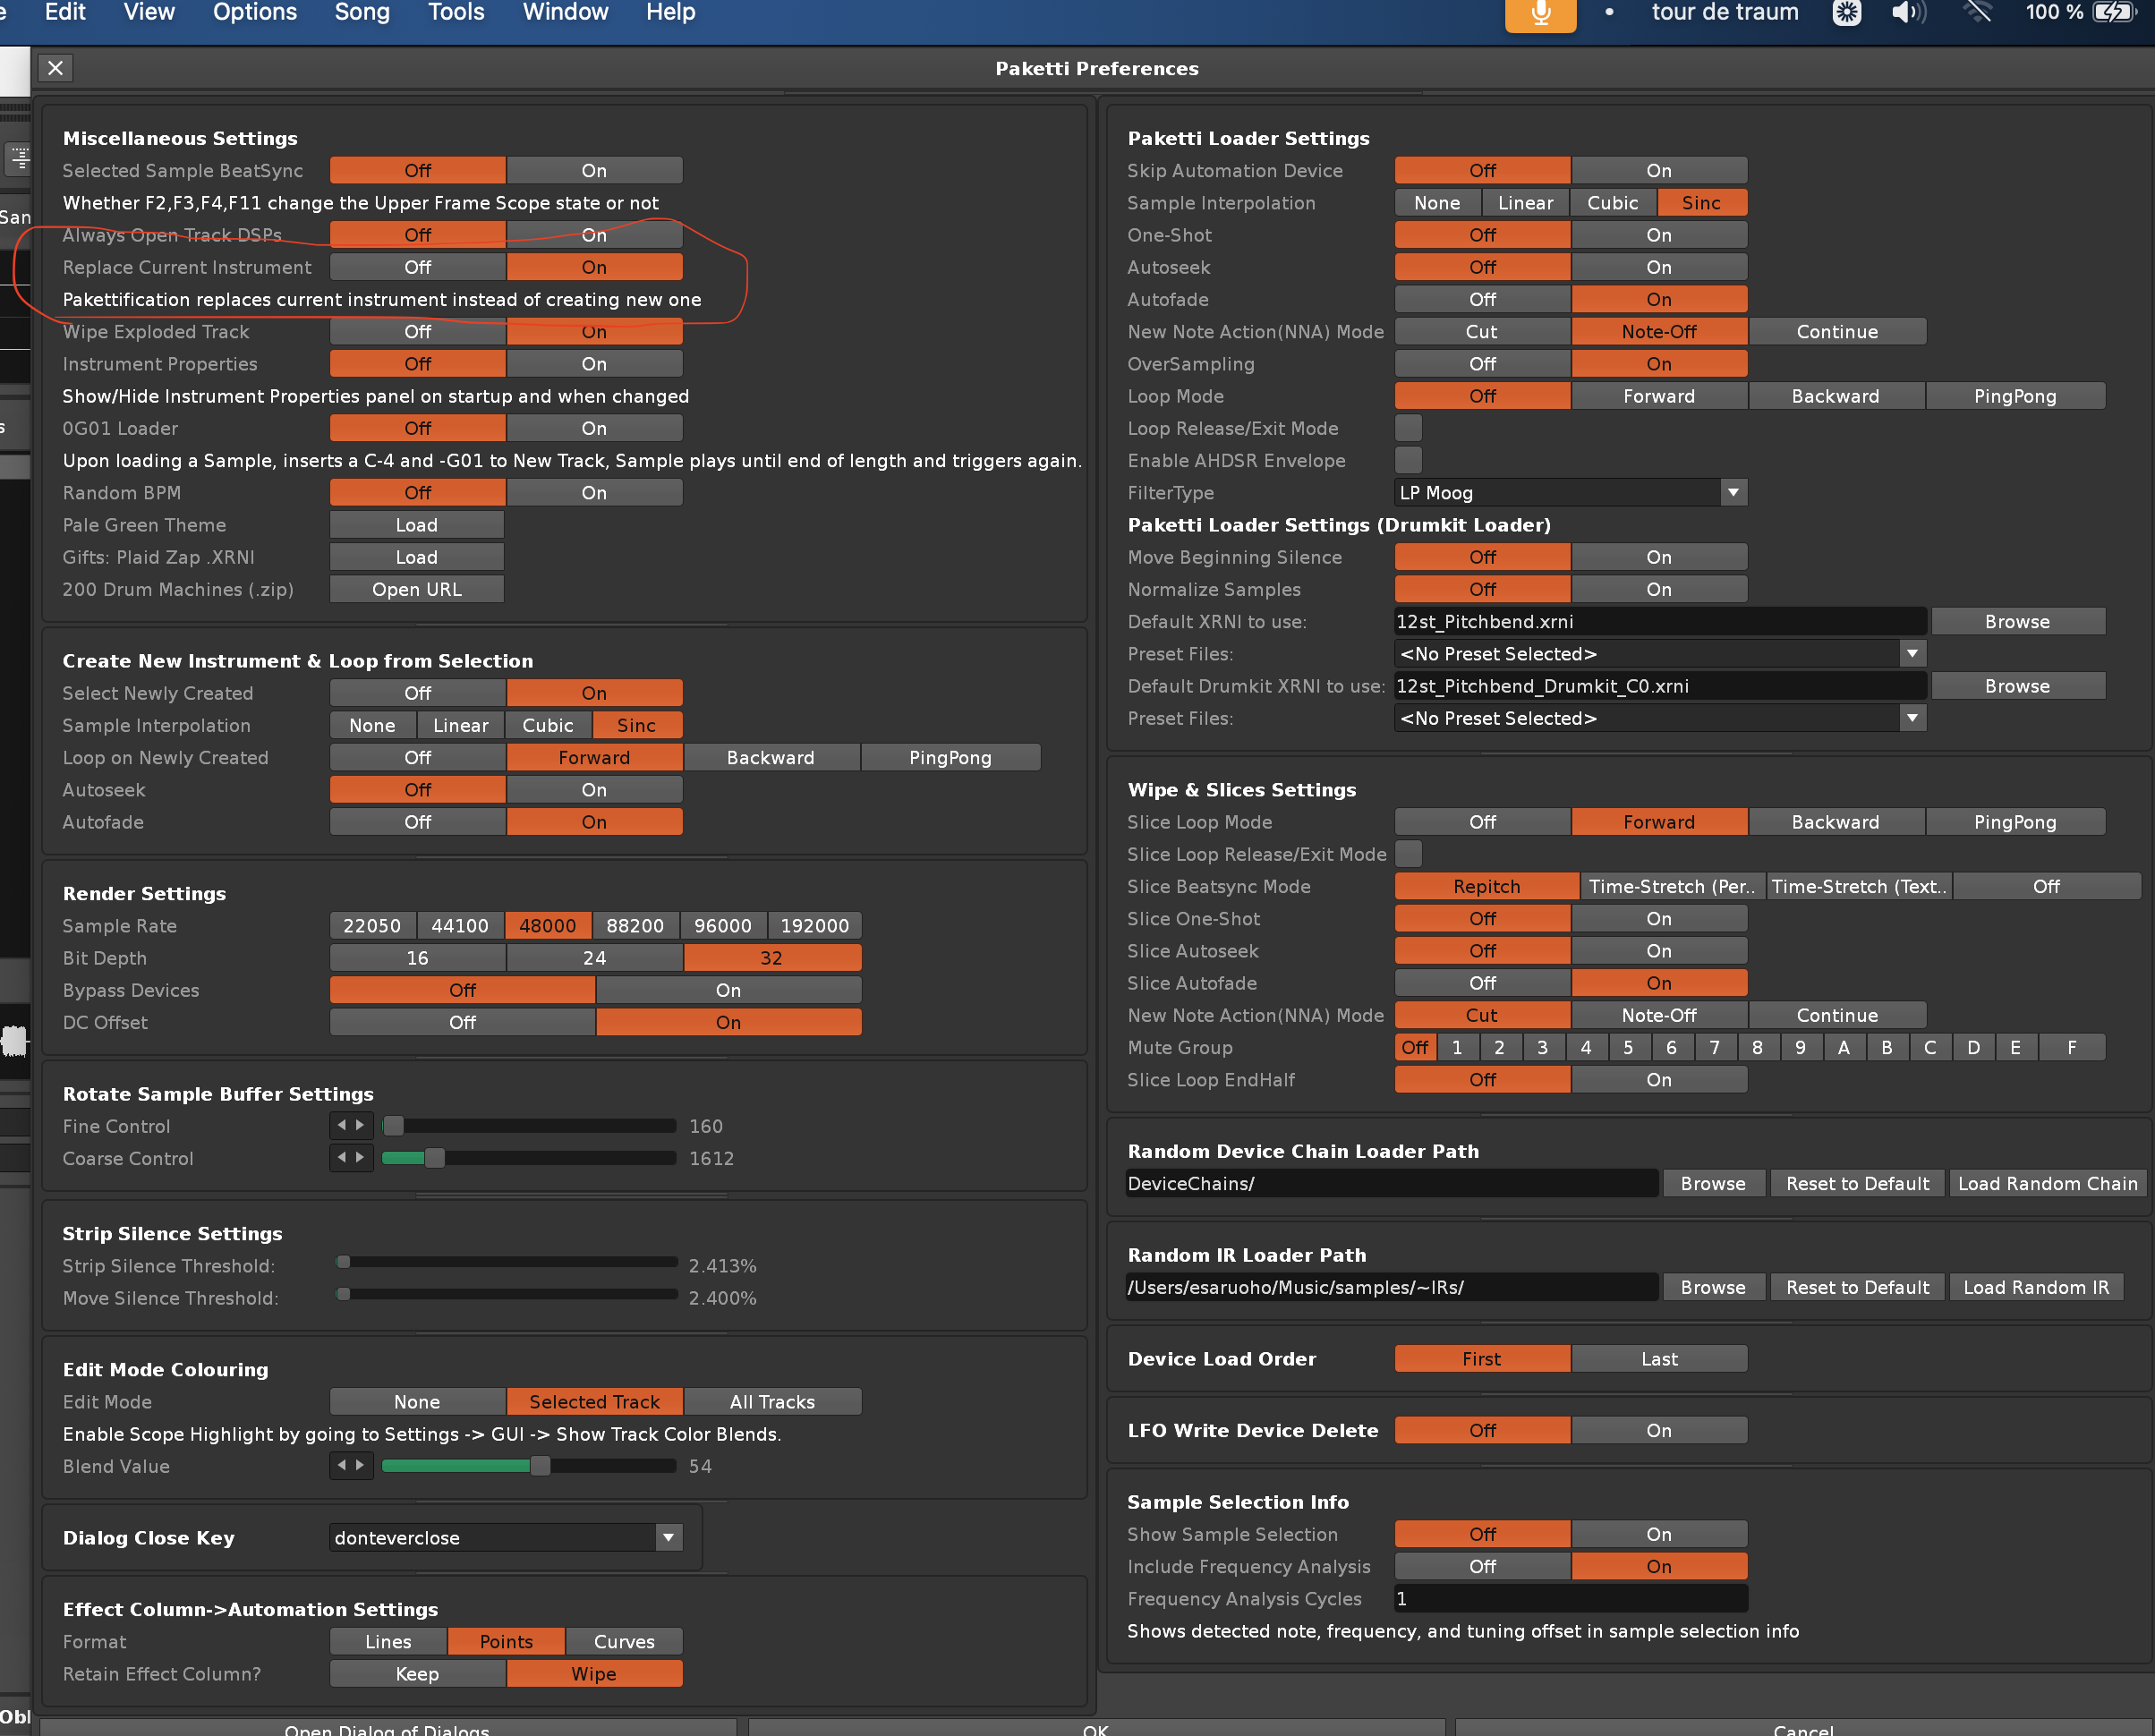Open the Dialog Close Key dropdown

(668, 1537)
